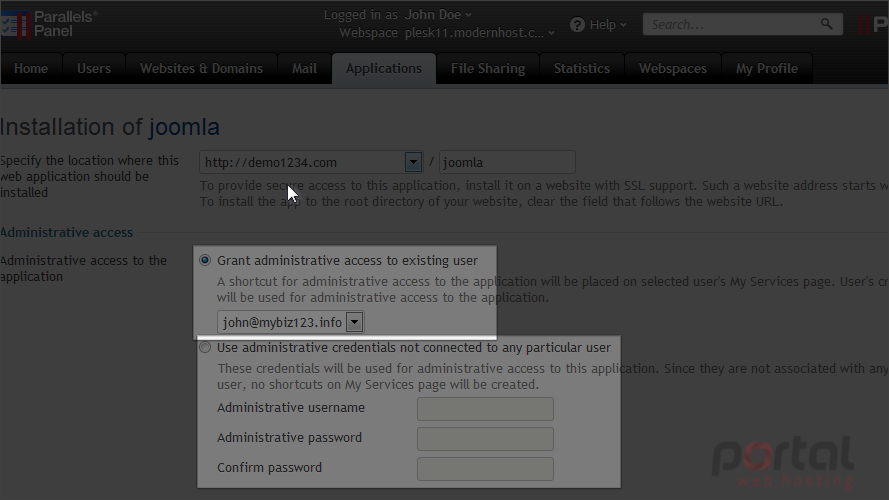Click the joomla directory path field
The height and width of the screenshot is (500, 889).
coord(507,162)
